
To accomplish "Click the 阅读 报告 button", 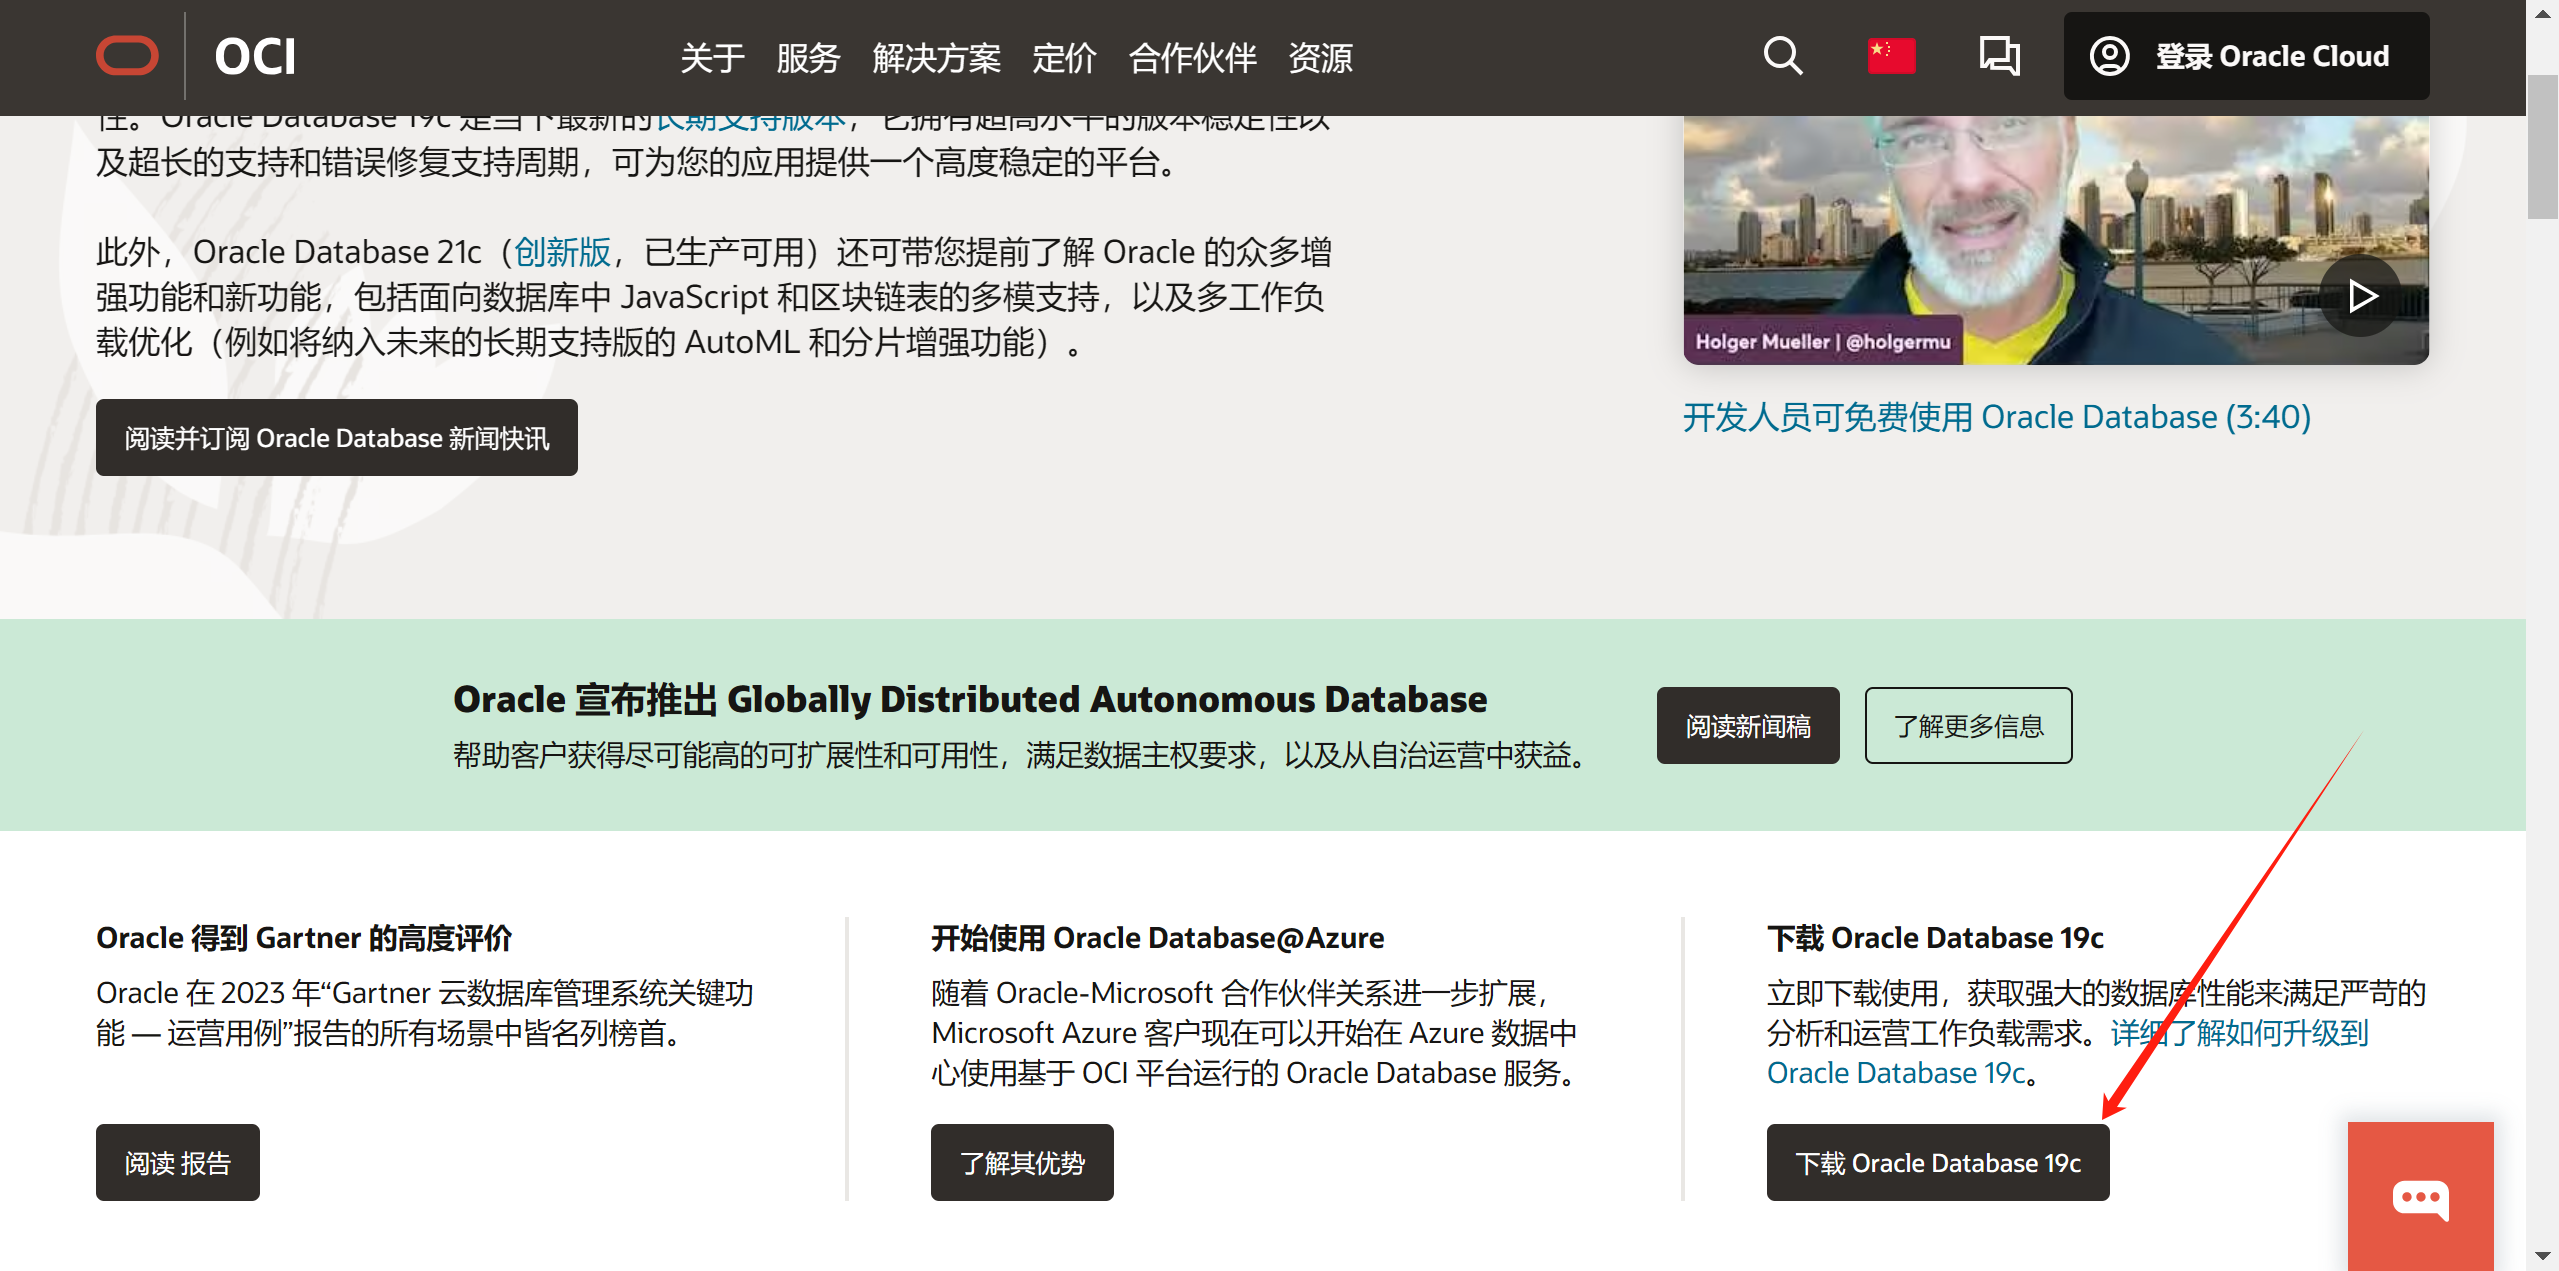I will 178,1163.
